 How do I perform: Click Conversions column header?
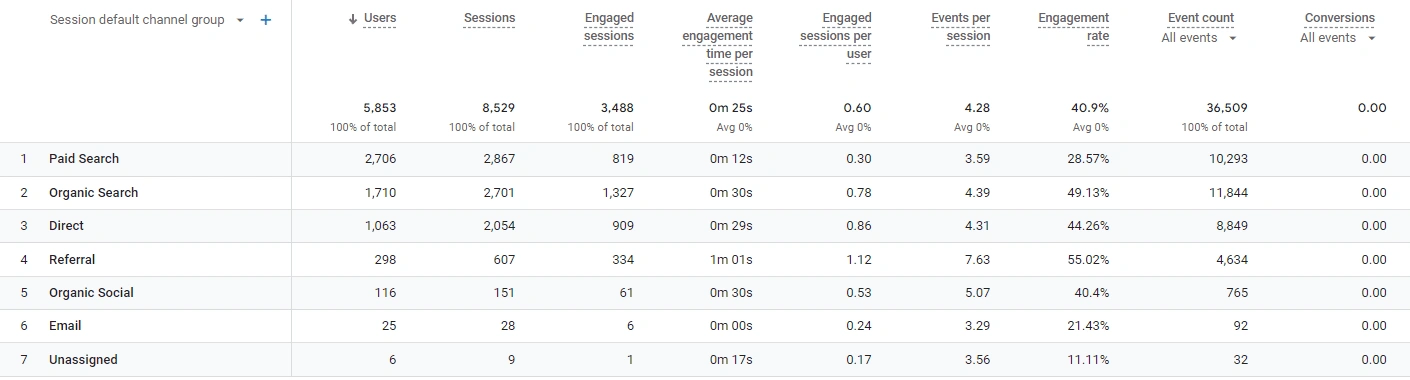pos(1340,18)
